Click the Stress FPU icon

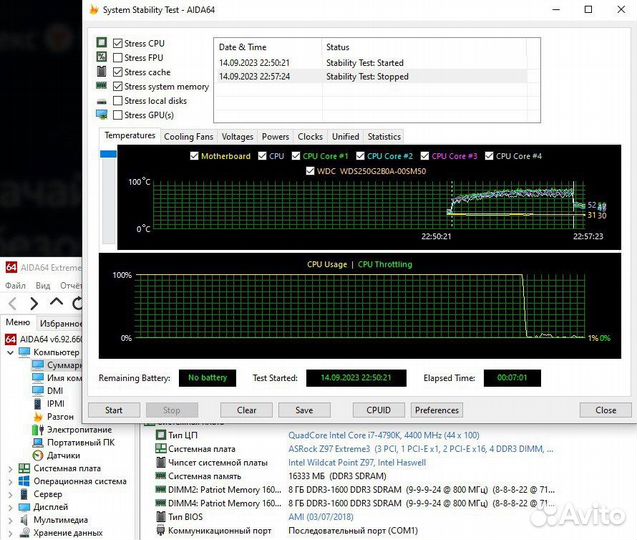[102, 56]
